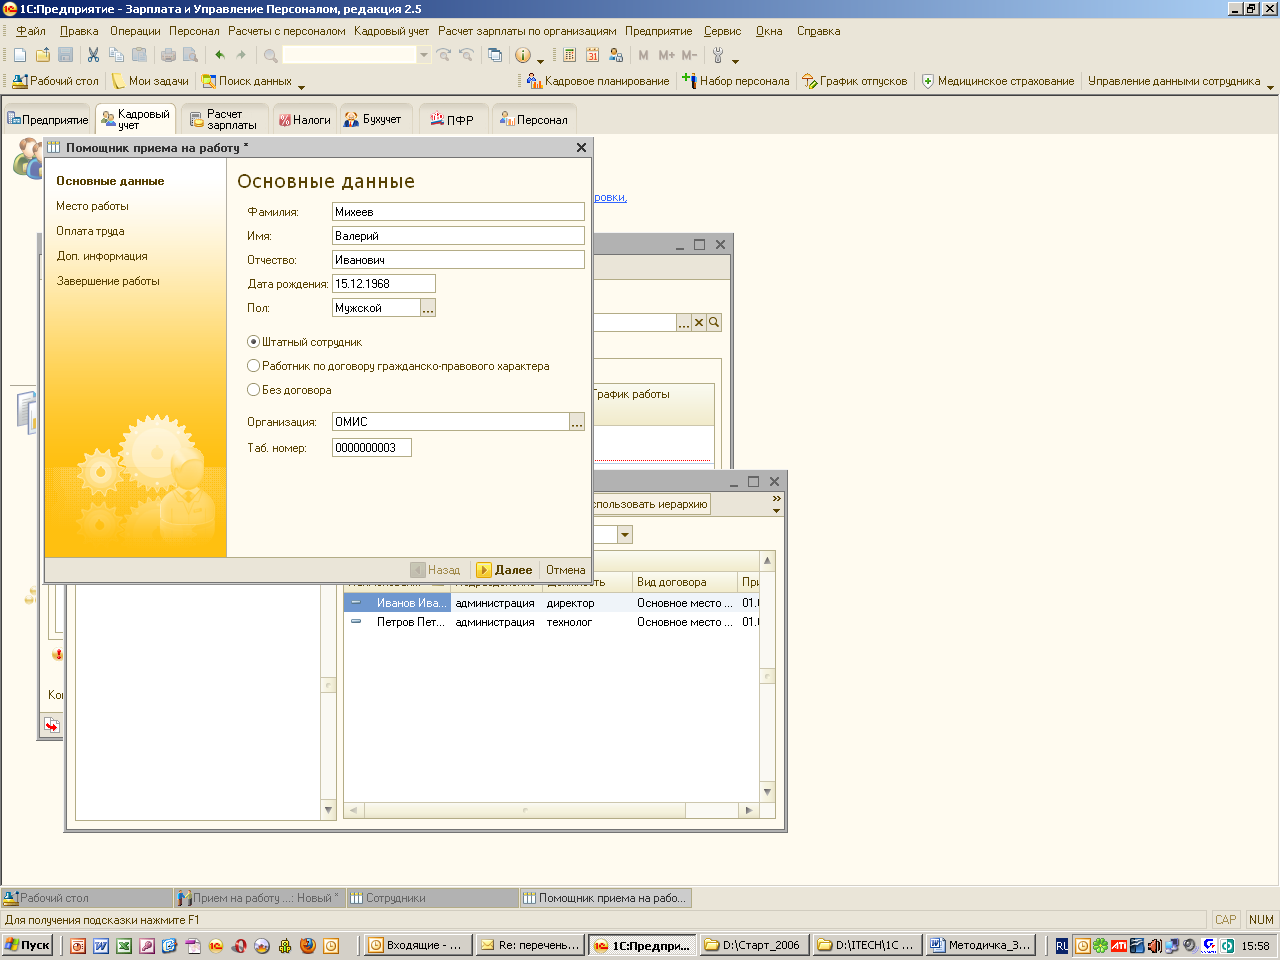Select the Без договора radio button

point(253,390)
